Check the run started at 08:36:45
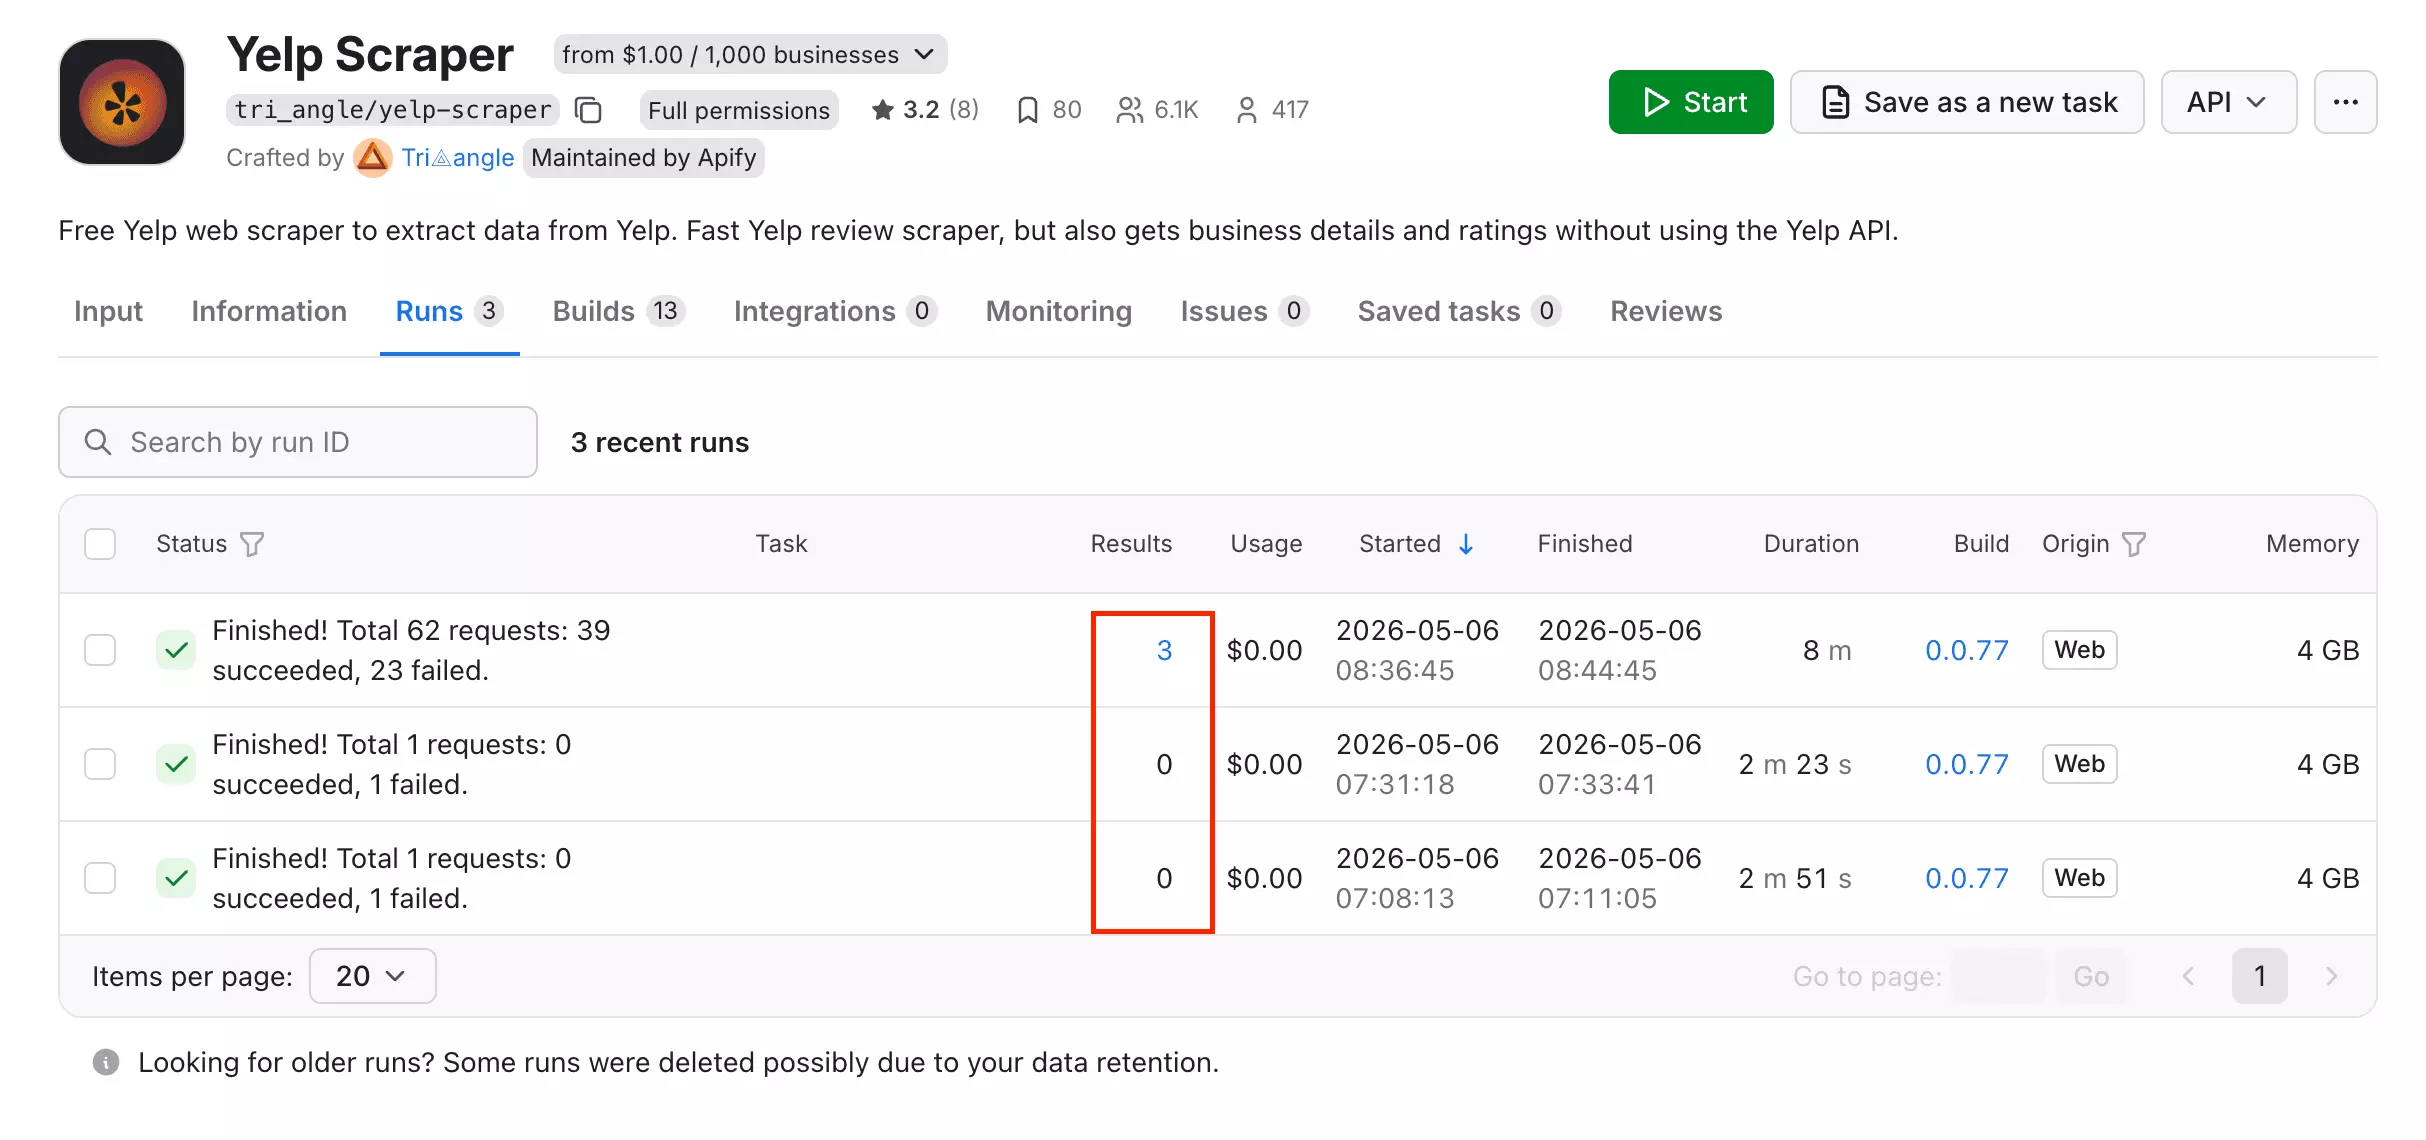 [x=100, y=650]
